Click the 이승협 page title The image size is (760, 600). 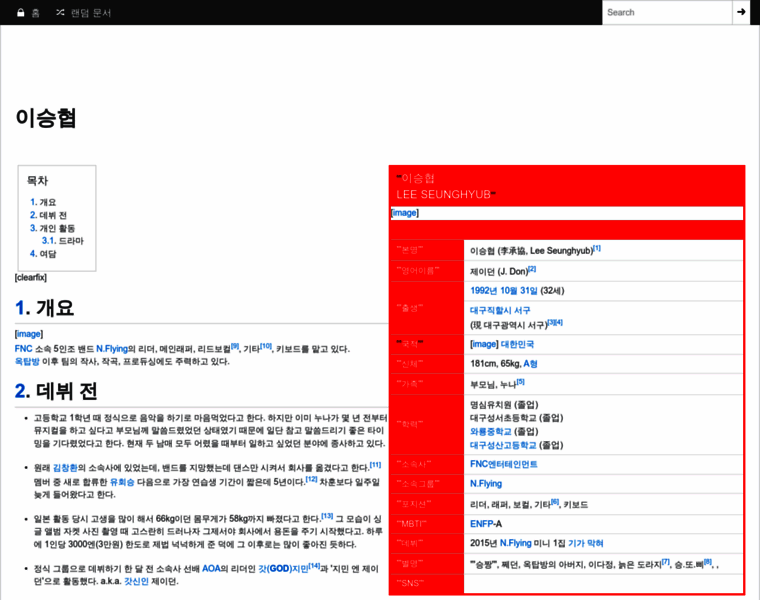pos(46,118)
